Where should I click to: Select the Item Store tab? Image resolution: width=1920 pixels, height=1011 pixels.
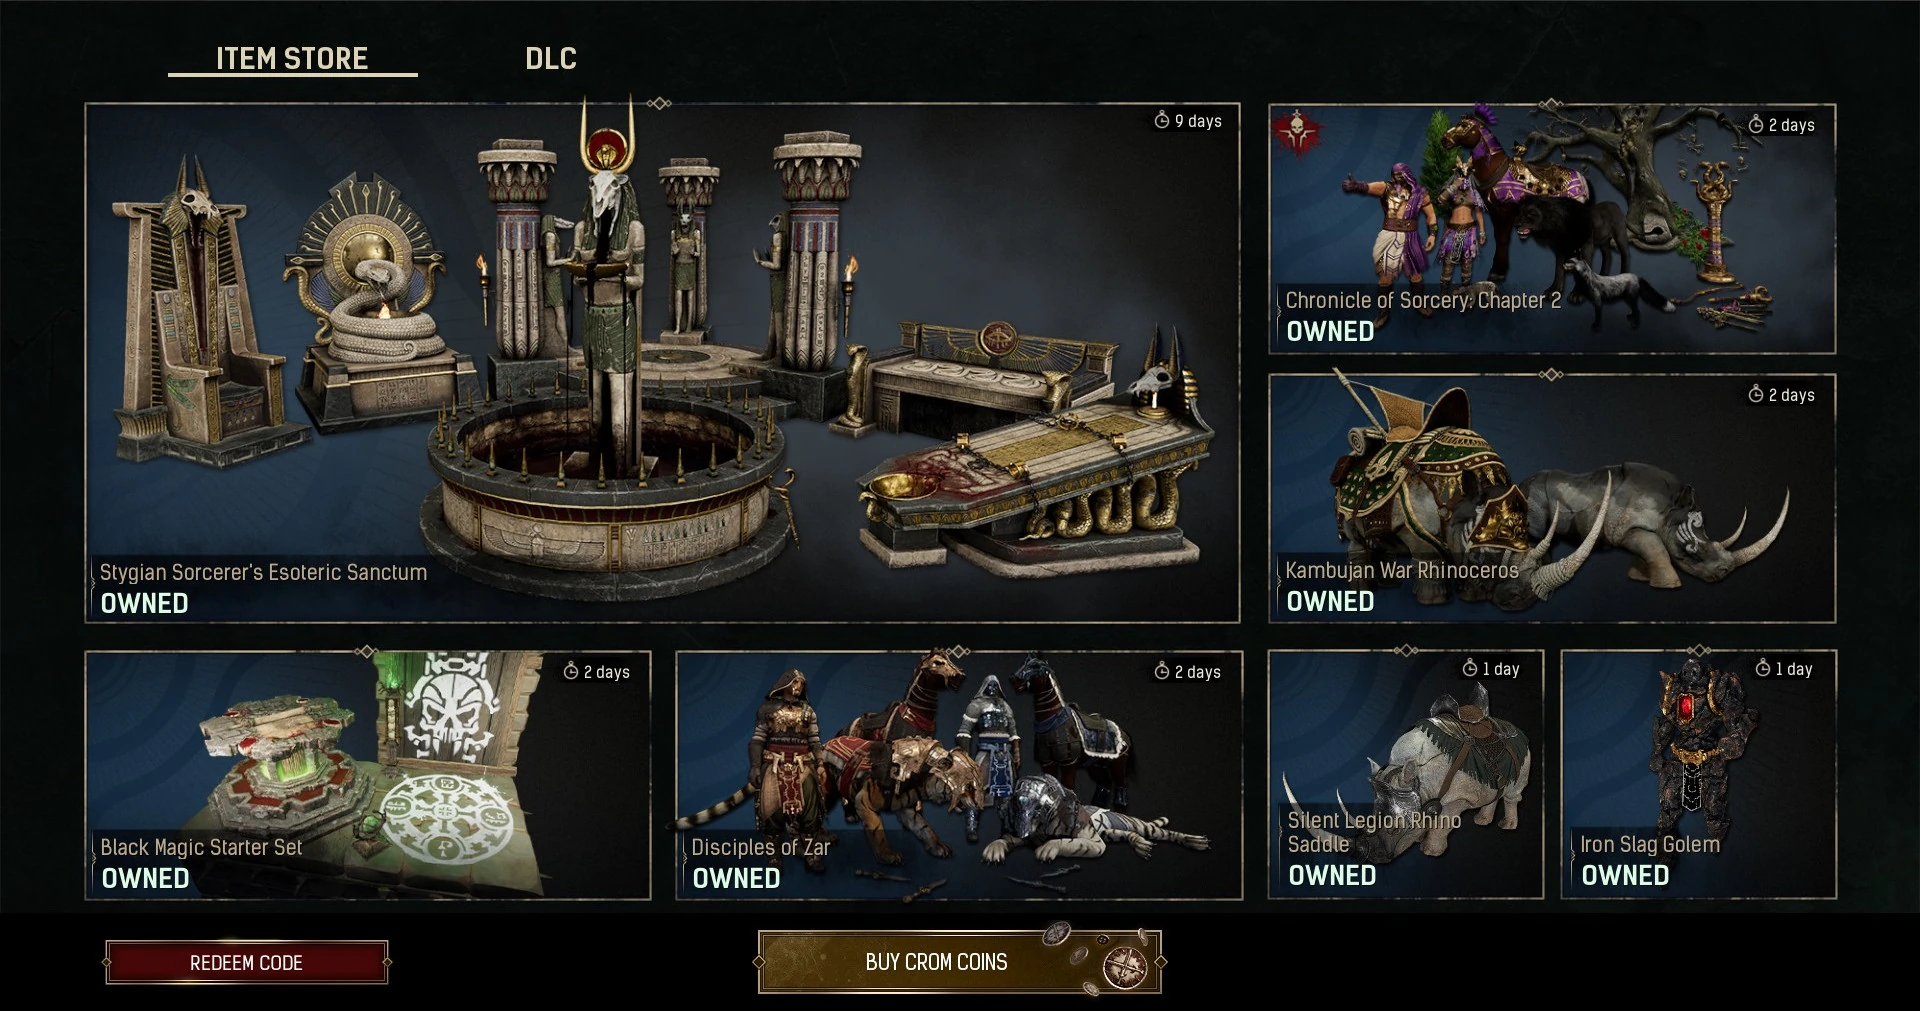point(292,58)
